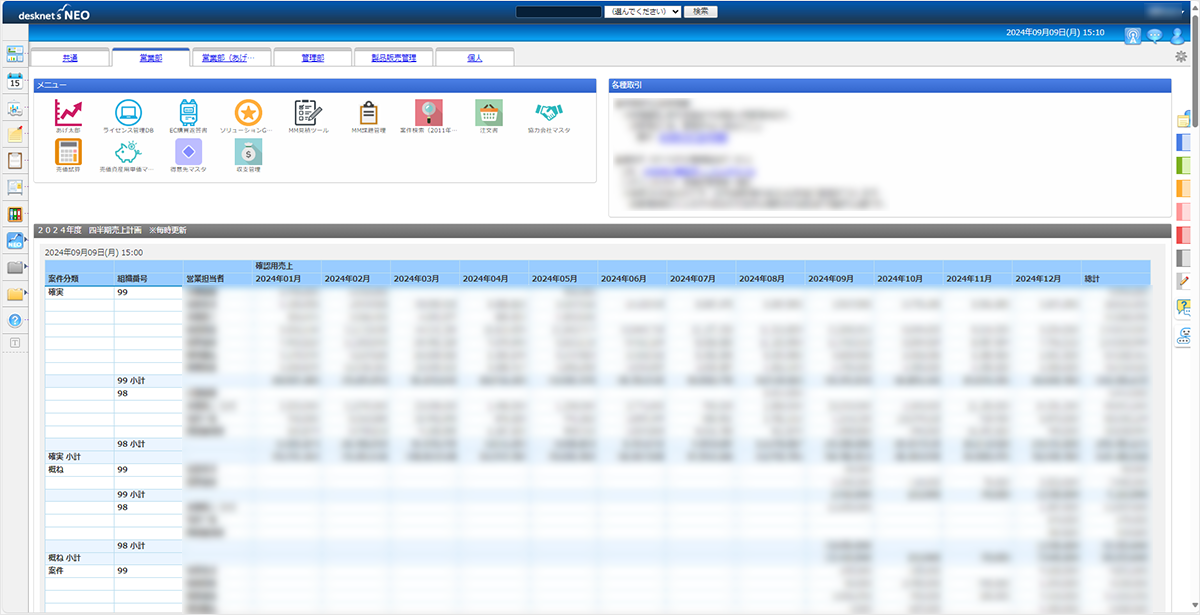Screen dimensions: 1200x615
Task: Click the help question mark sidebar icon
Action: (x=15, y=321)
